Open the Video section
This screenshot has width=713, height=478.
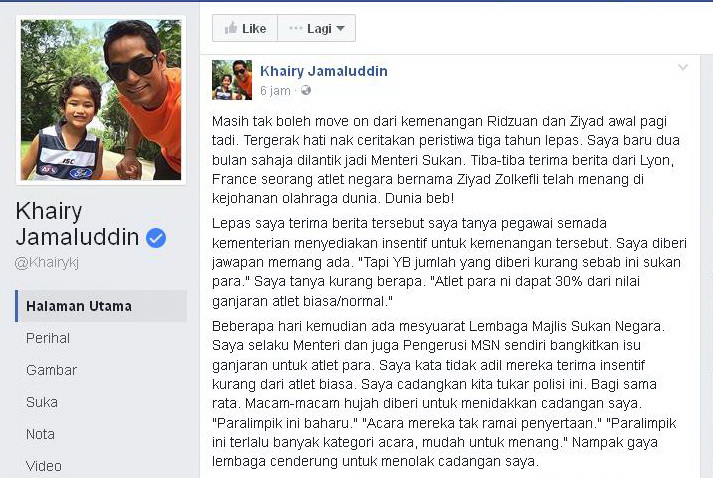tap(44, 466)
